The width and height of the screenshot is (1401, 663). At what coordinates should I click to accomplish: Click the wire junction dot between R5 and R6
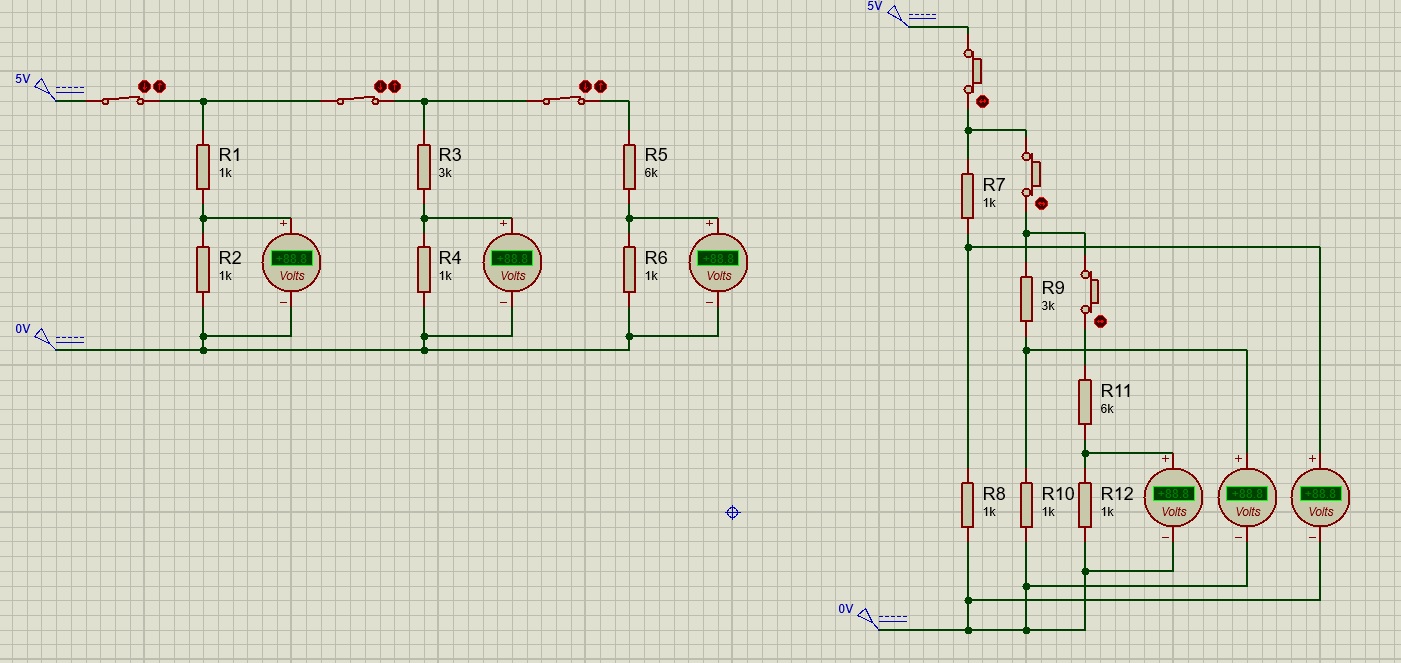[629, 218]
